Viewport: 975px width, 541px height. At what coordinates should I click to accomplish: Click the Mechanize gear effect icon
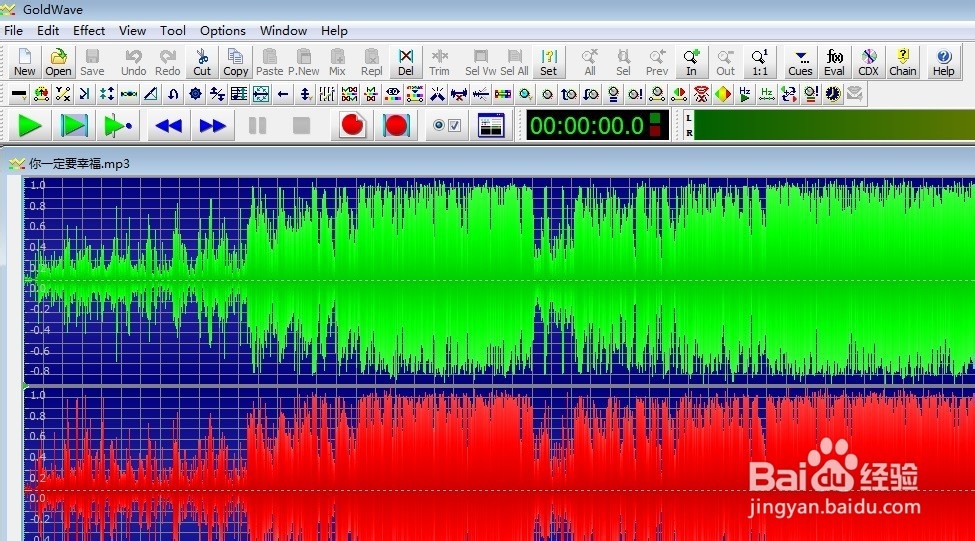pyautogui.click(x=195, y=94)
